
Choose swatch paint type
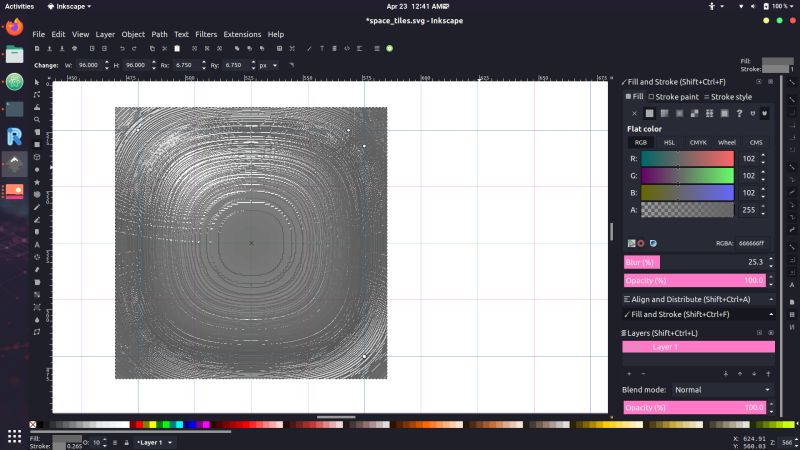pos(724,113)
